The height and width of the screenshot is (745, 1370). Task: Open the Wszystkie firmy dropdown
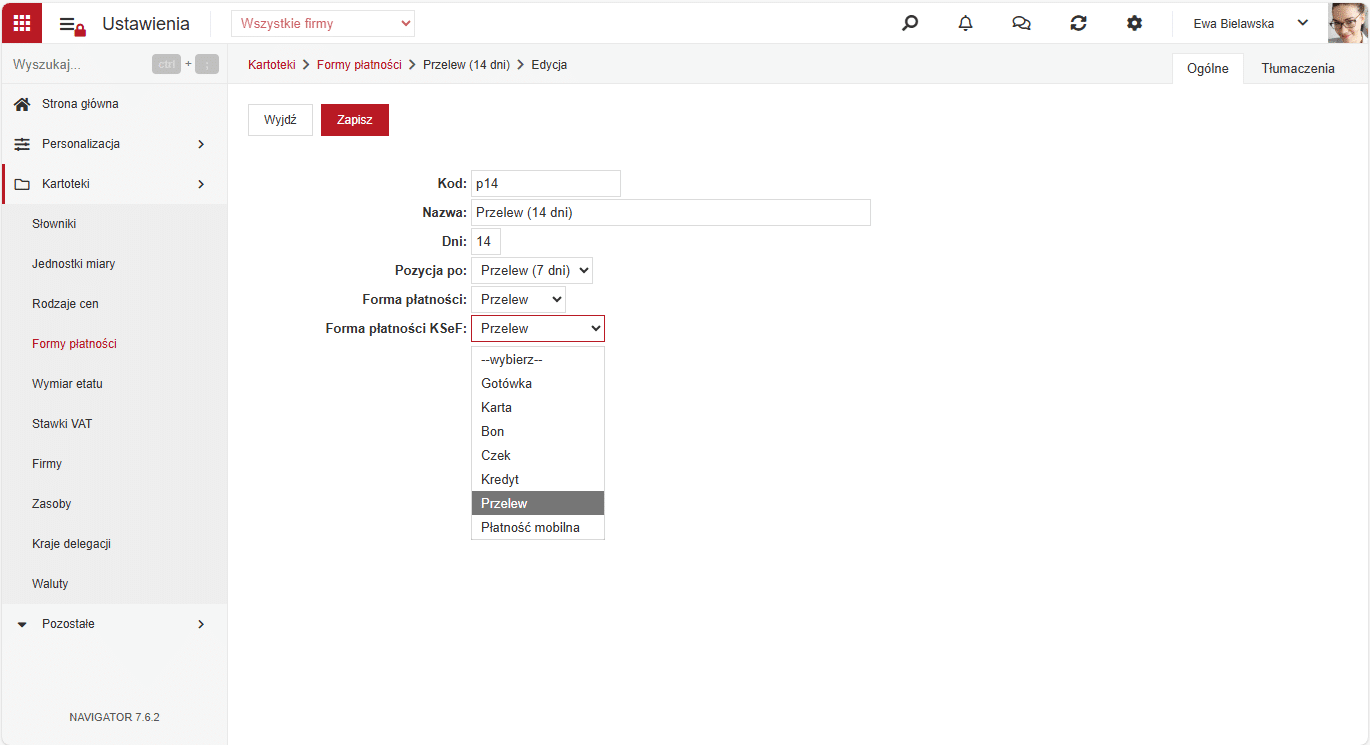tap(323, 23)
